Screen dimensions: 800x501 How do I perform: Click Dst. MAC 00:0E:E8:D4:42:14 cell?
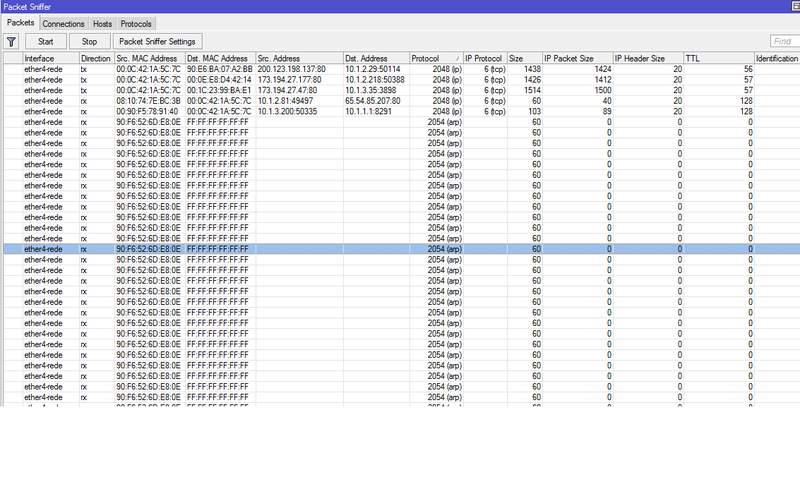point(219,80)
